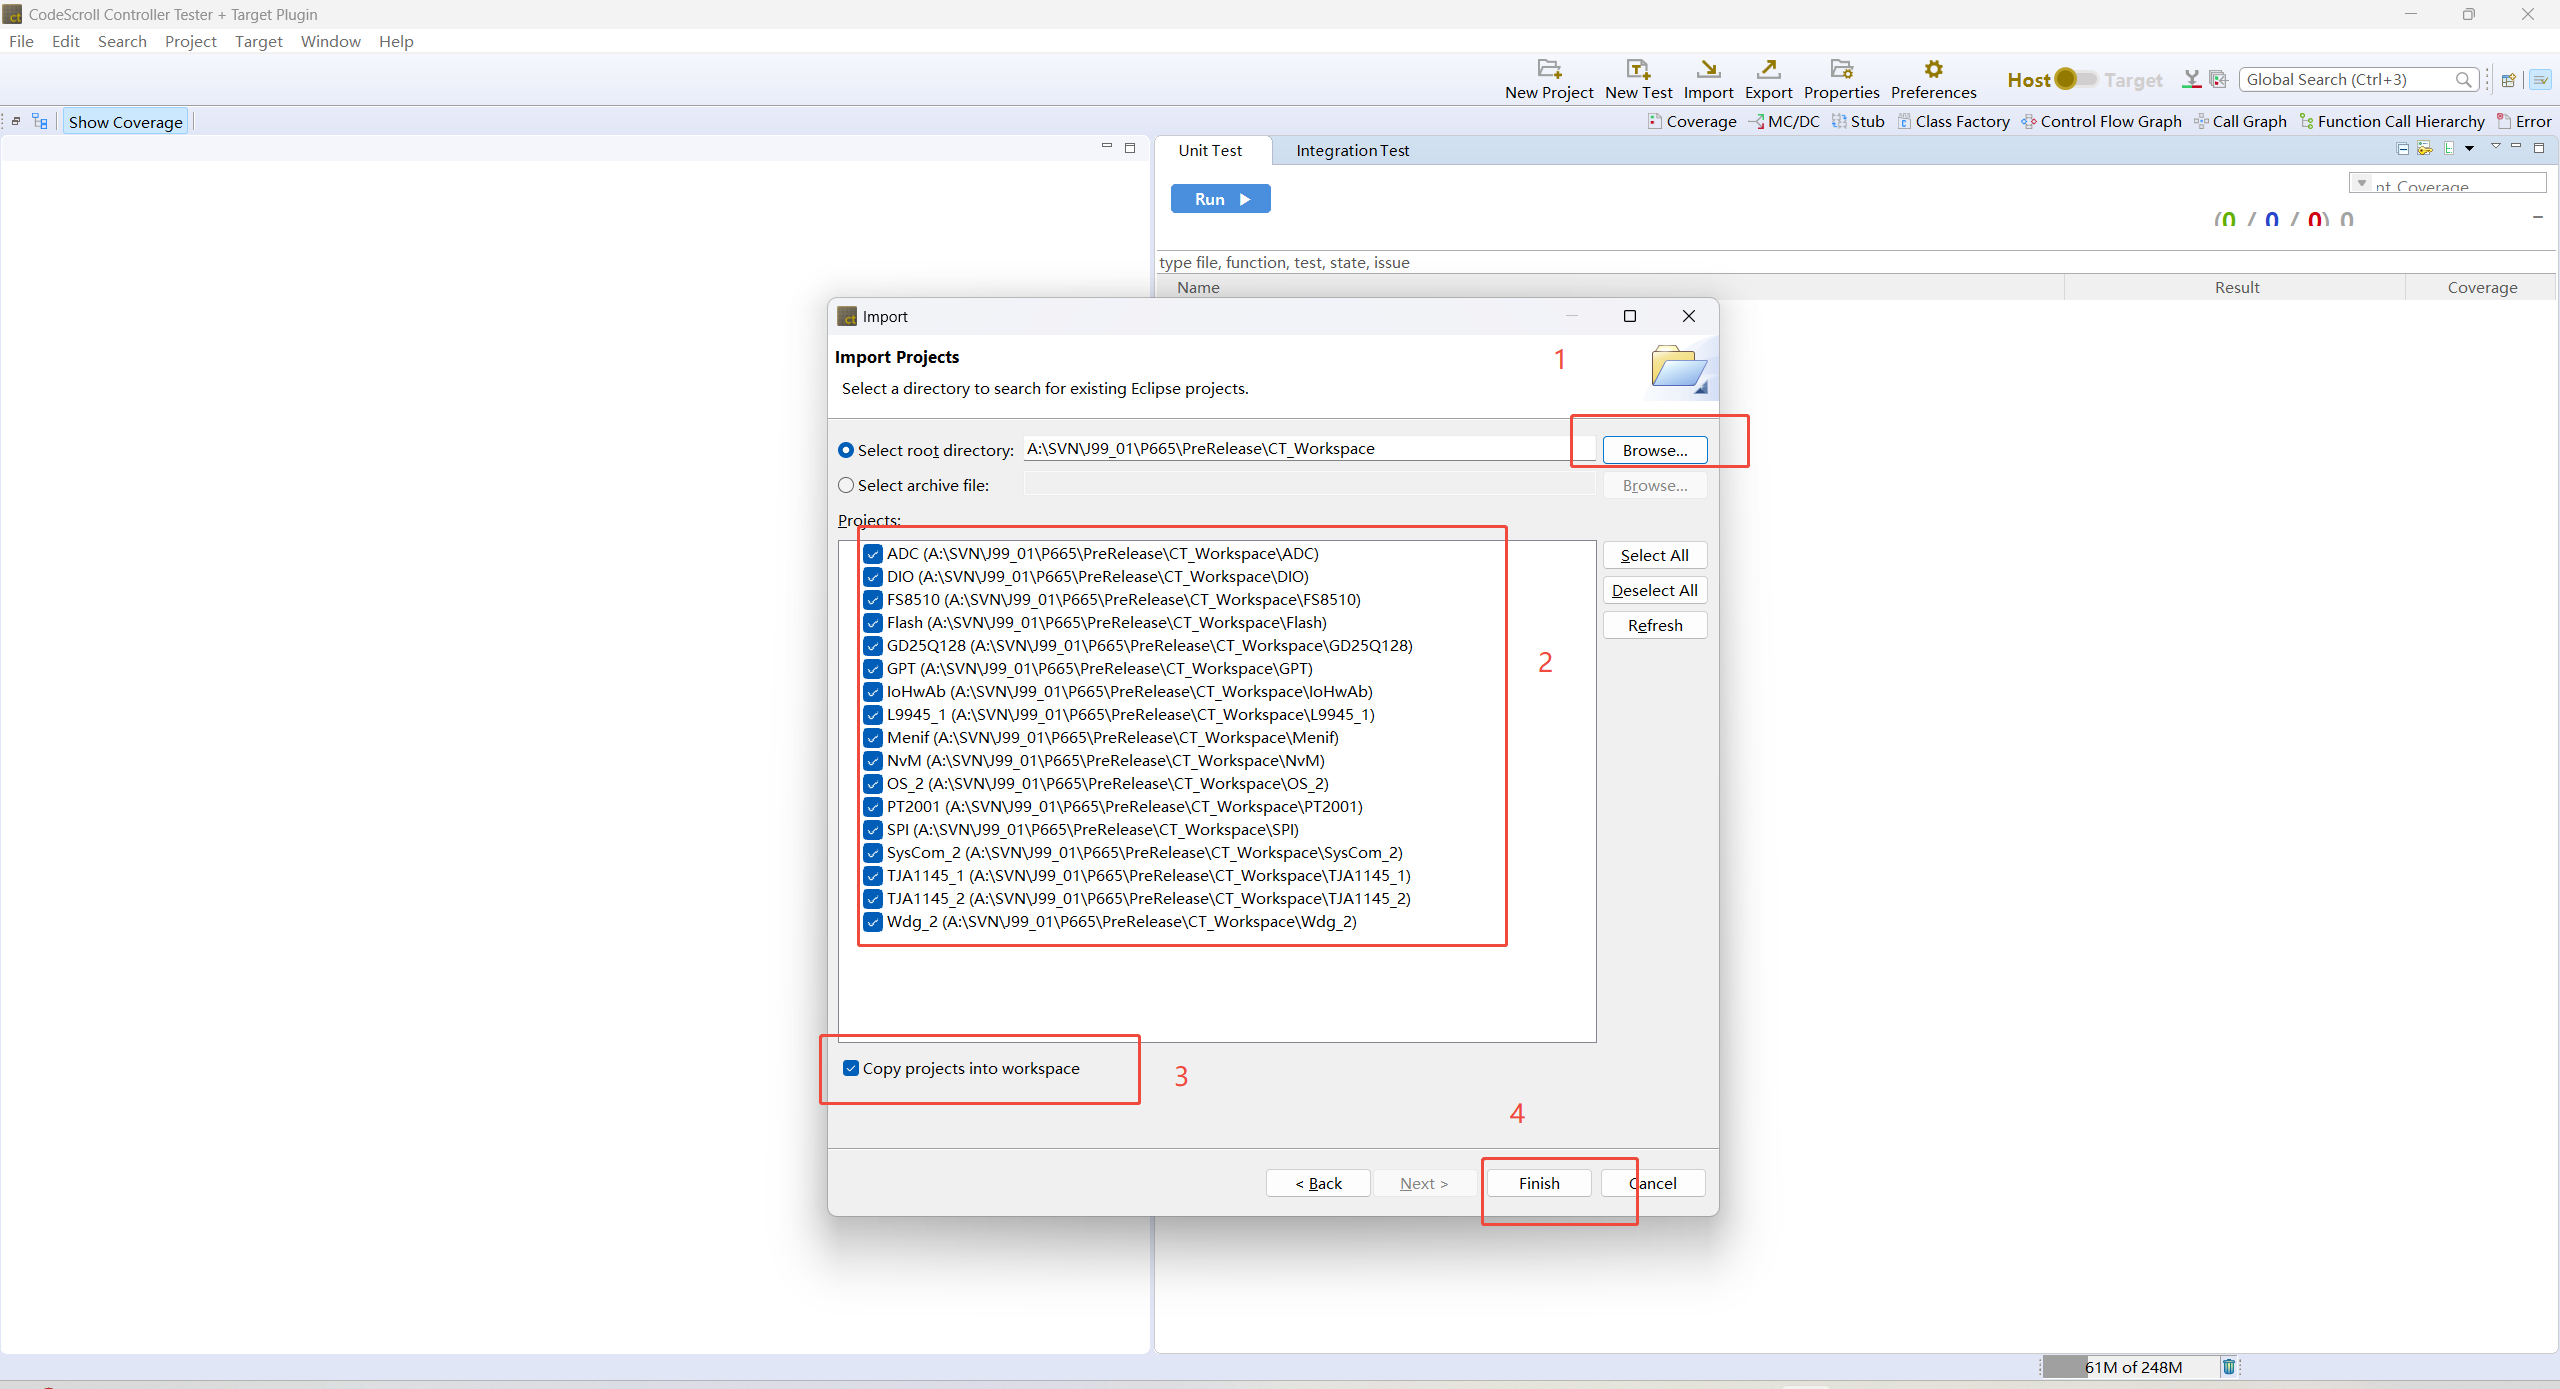Click the Deselect All button

(x=1654, y=590)
